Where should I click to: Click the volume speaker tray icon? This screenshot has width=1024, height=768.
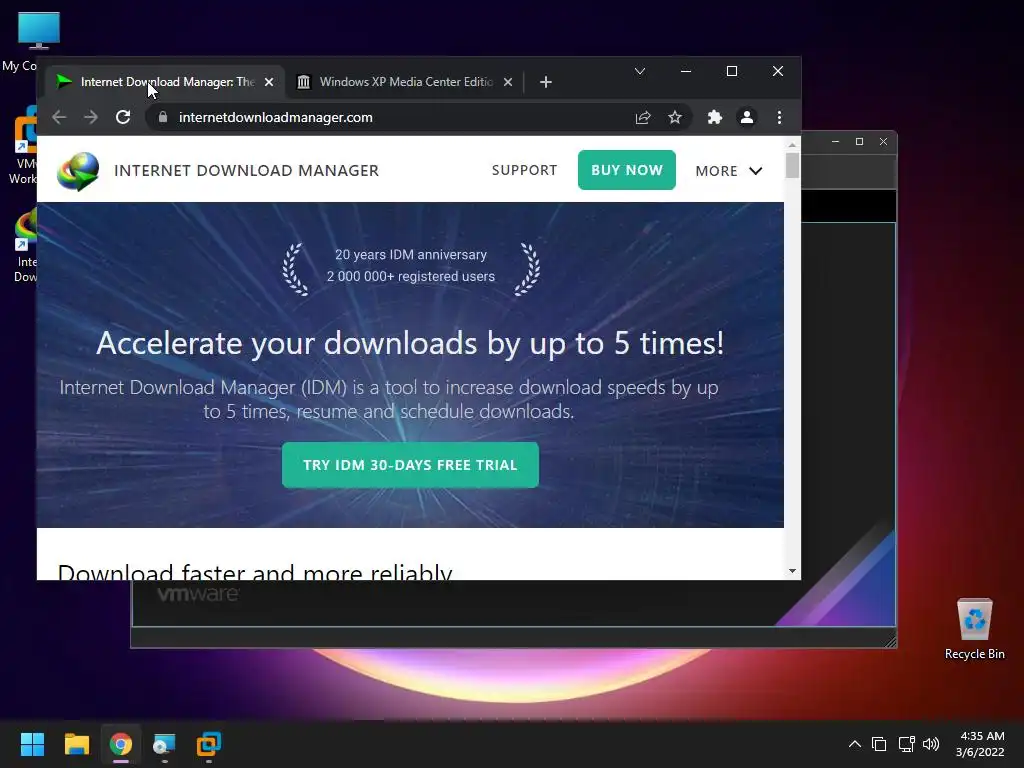click(931, 744)
